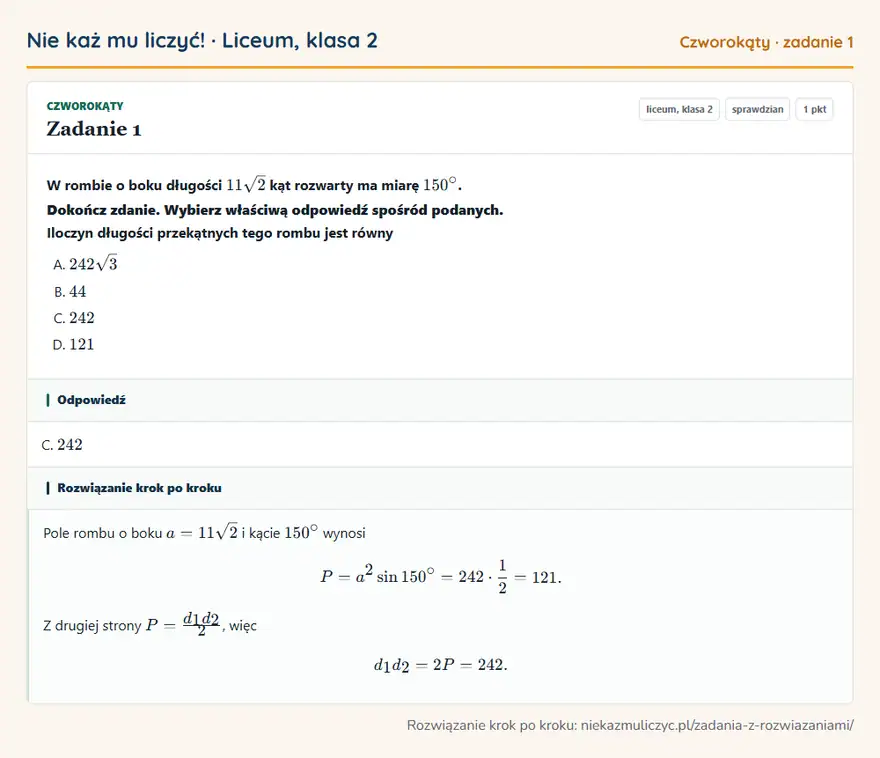
Task: Click the 'liceum, klasa 2' tag
Action: coord(679,109)
